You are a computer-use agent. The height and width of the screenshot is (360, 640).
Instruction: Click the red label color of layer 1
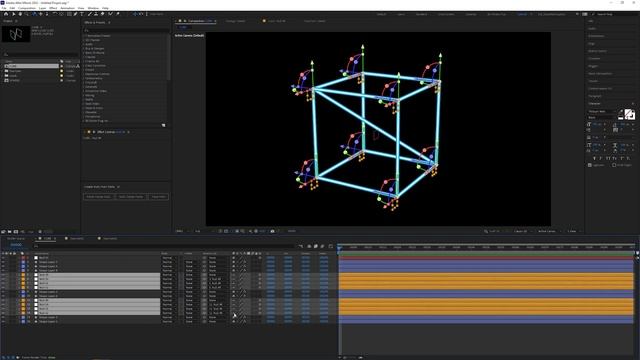click(x=23, y=258)
